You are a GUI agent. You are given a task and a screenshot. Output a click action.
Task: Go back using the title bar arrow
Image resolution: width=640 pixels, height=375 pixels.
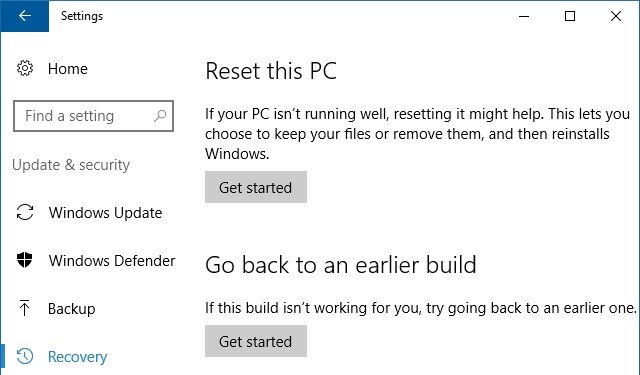point(24,16)
